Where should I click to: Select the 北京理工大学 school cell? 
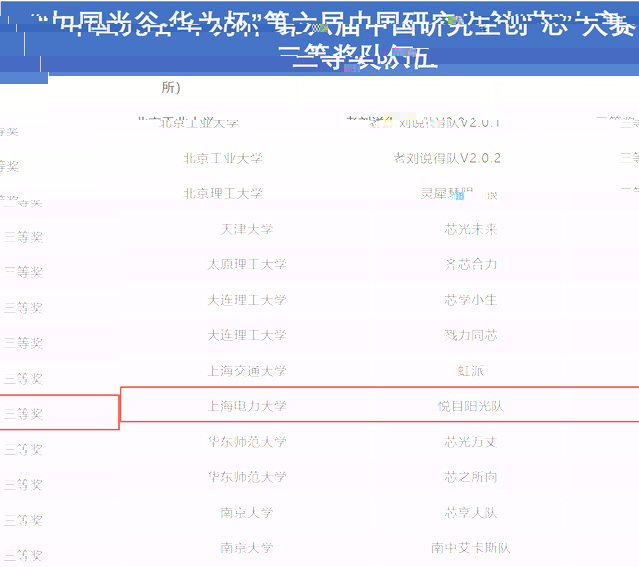click(x=223, y=193)
